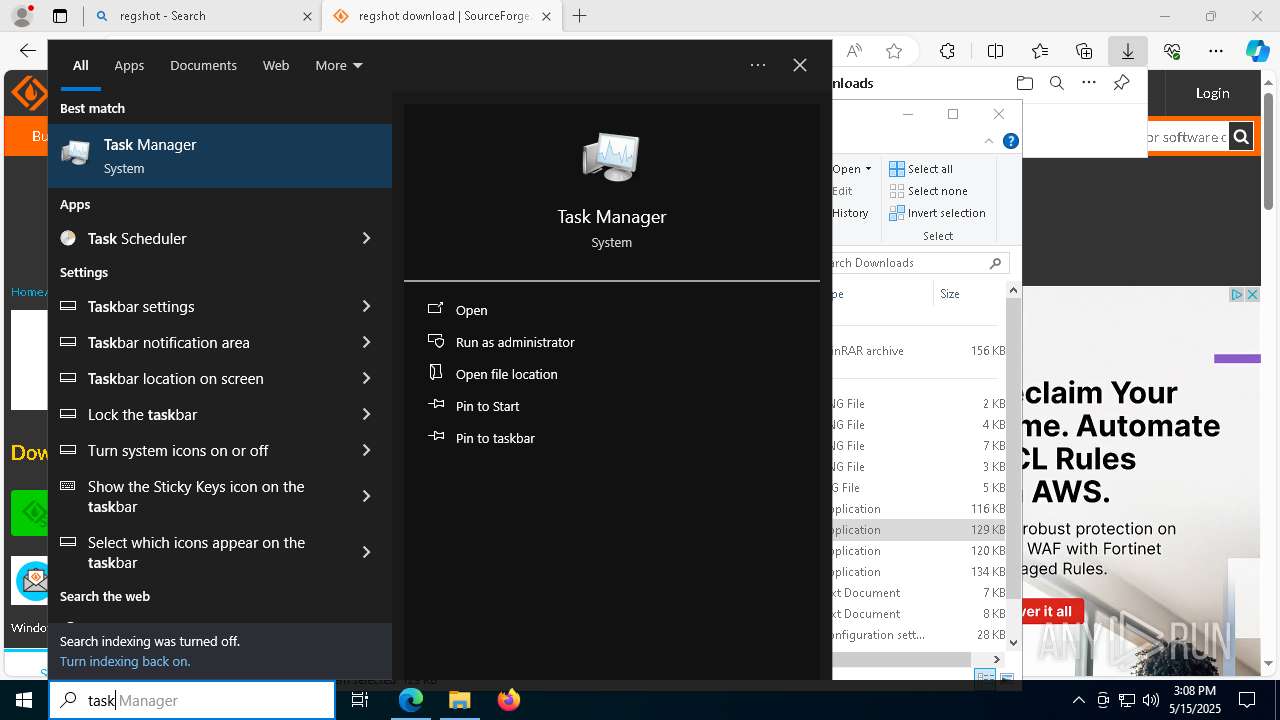Click volume icon in system tray
Image resolution: width=1280 pixels, height=720 pixels.
(x=1151, y=700)
